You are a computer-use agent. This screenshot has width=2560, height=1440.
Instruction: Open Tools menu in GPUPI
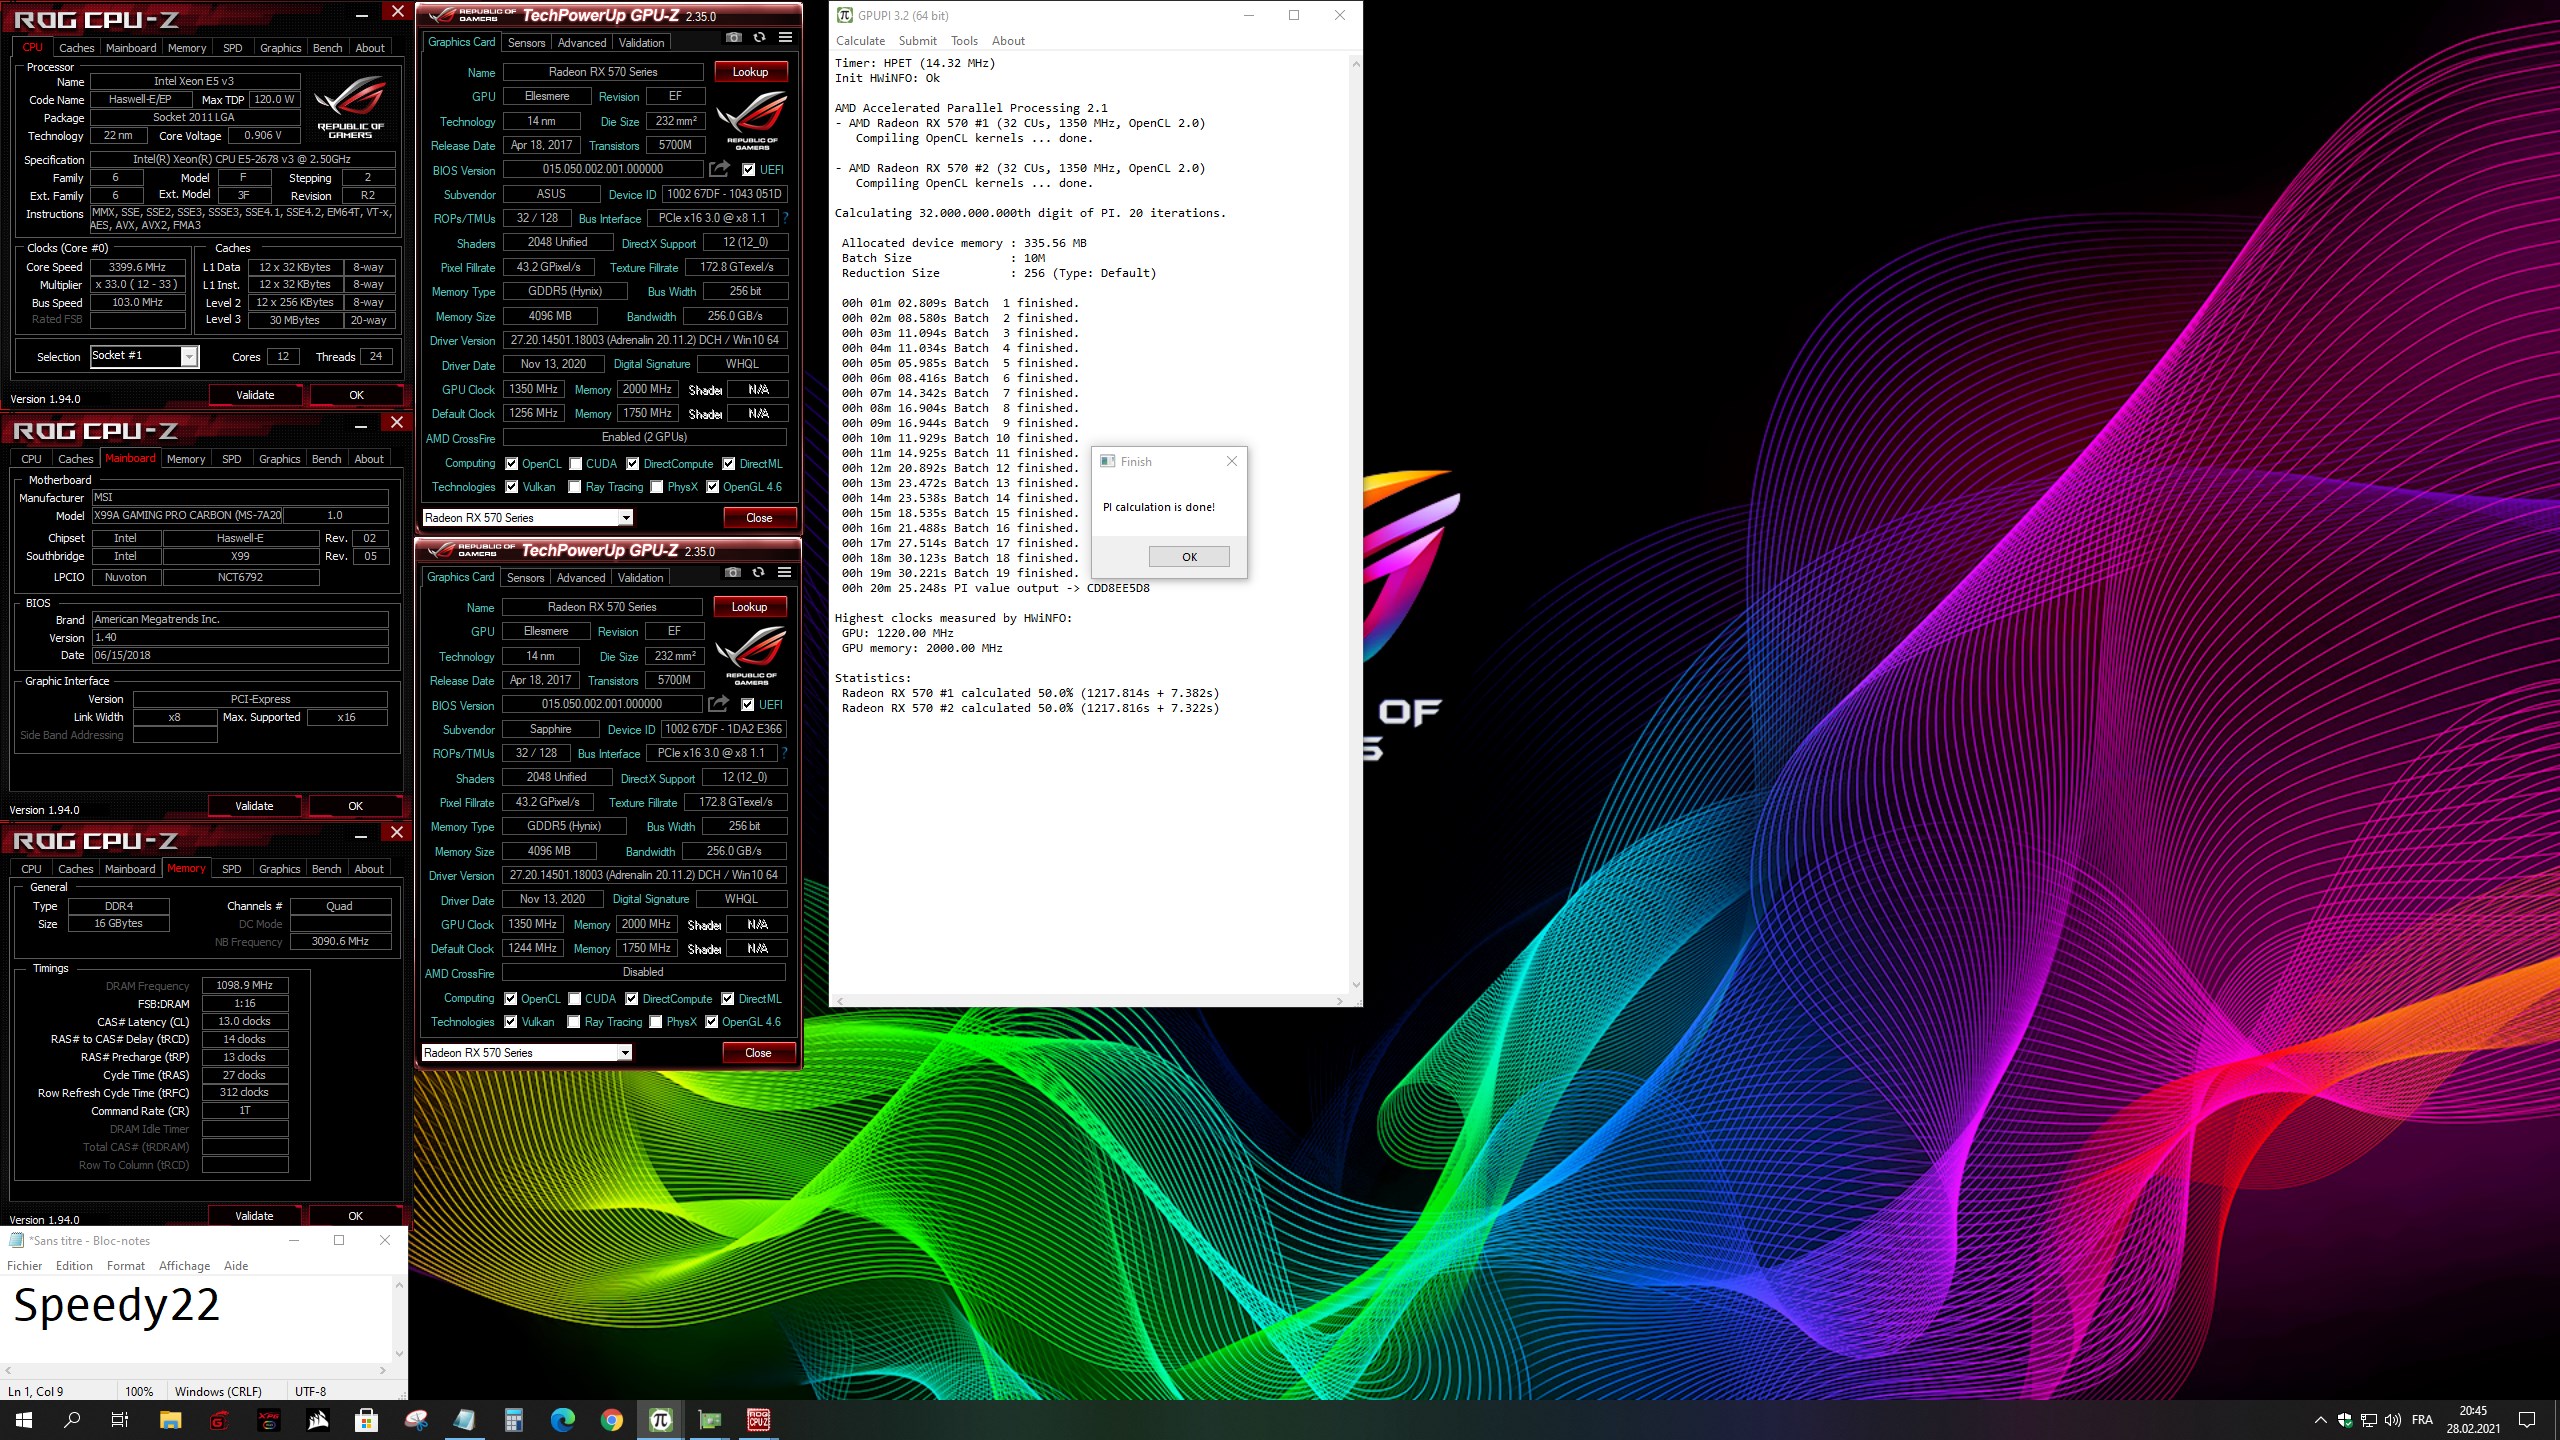(x=964, y=41)
